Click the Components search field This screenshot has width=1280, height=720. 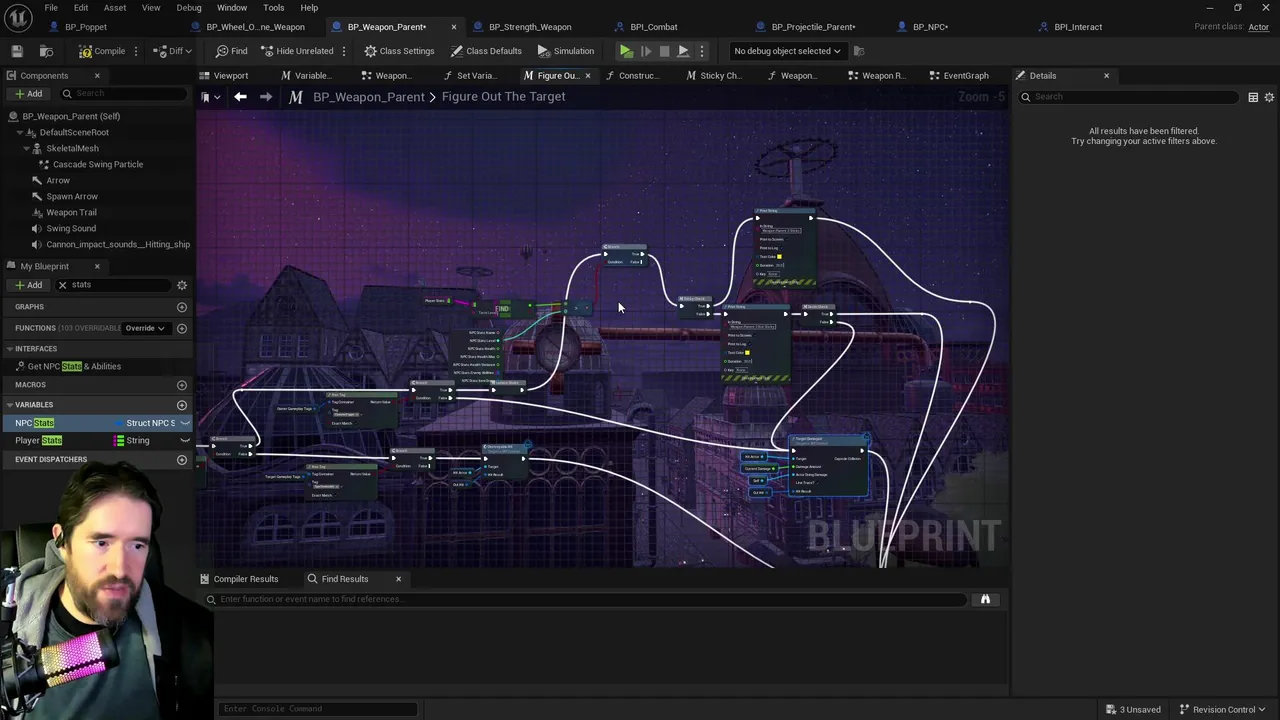click(124, 94)
